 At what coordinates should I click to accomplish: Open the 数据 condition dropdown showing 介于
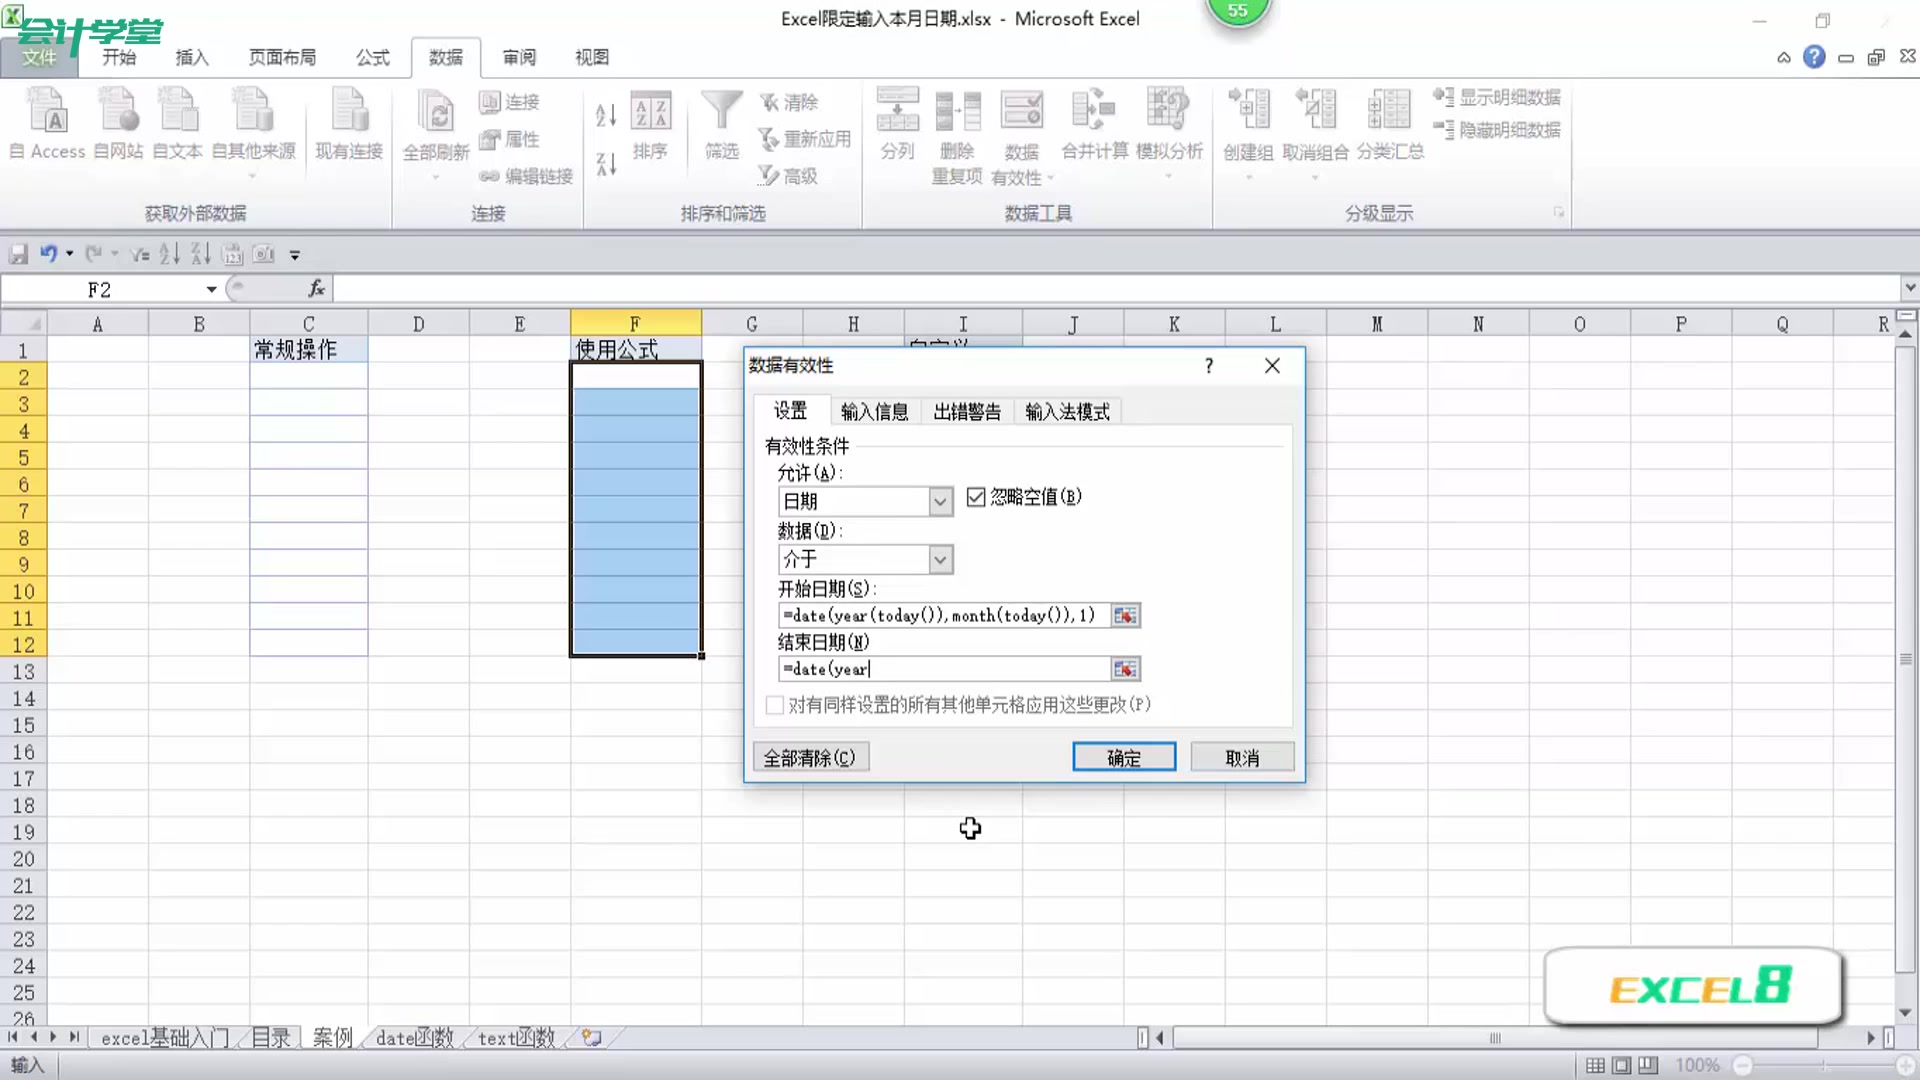938,559
